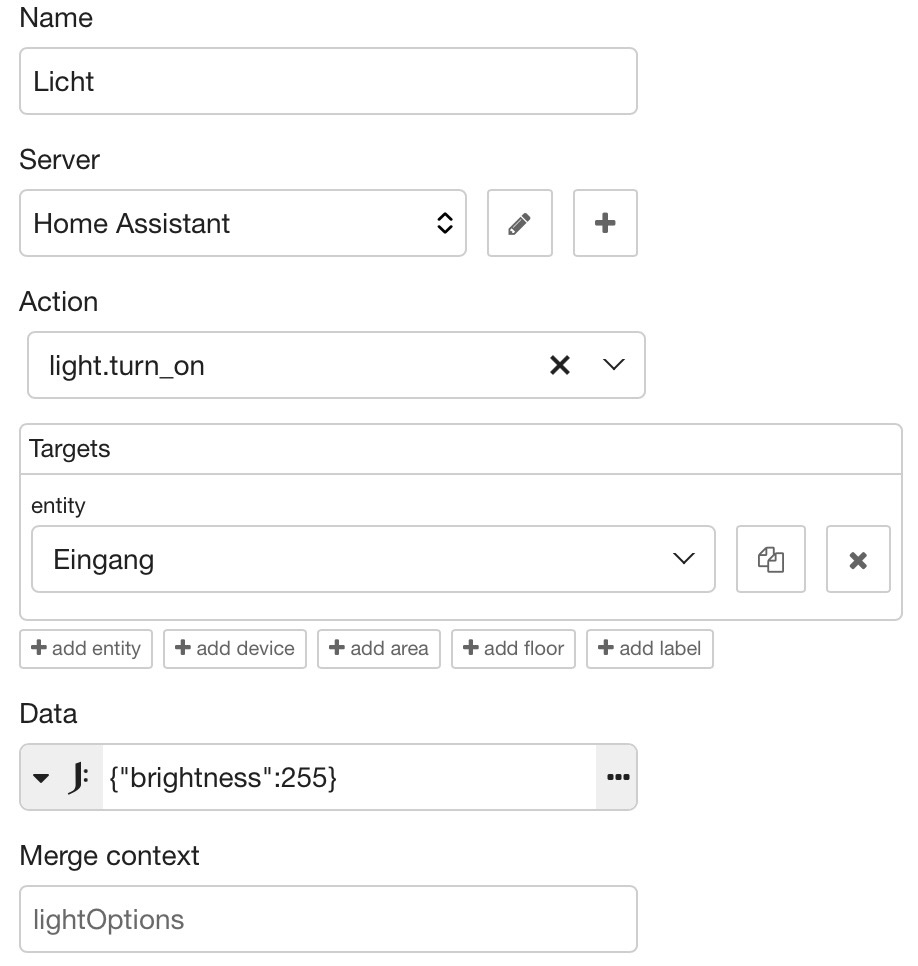The width and height of the screenshot is (918, 966).
Task: Click the add floor button
Action: pyautogui.click(x=513, y=649)
